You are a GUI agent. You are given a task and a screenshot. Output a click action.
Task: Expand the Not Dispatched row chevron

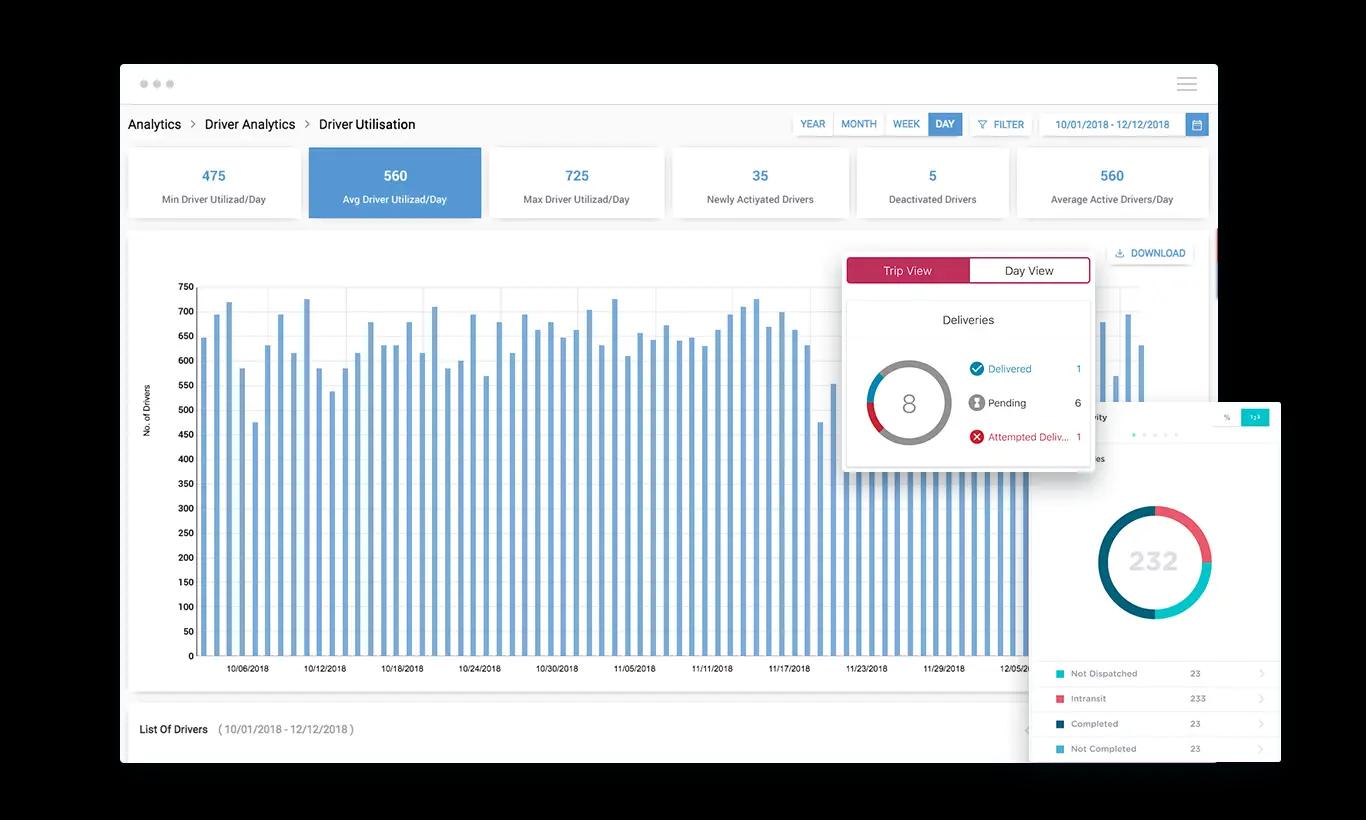tap(1261, 674)
